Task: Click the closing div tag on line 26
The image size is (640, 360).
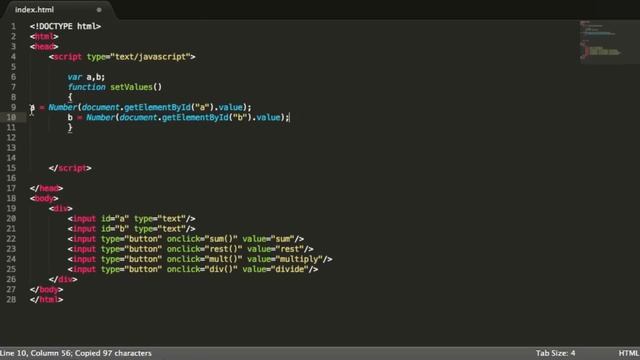Action: pyautogui.click(x=63, y=280)
